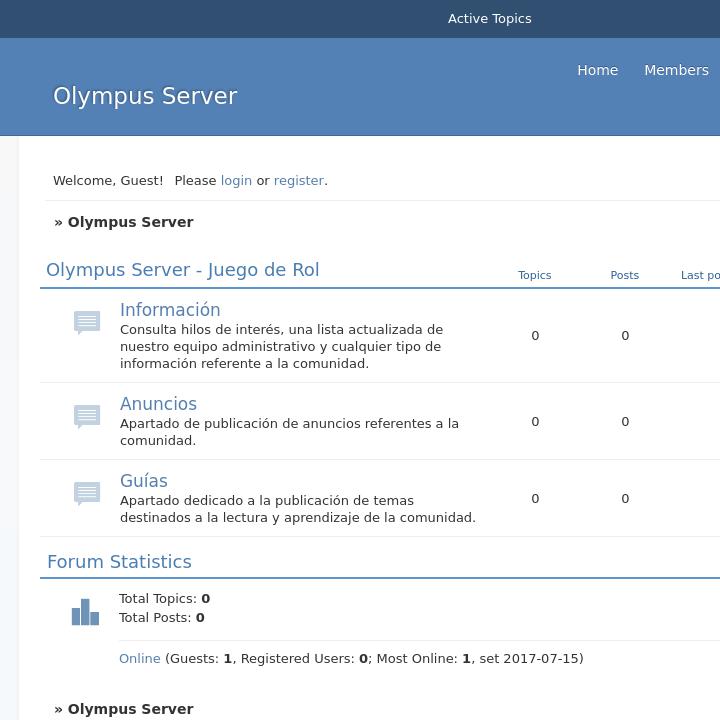Visit the Anuncios forum title

[158, 404]
